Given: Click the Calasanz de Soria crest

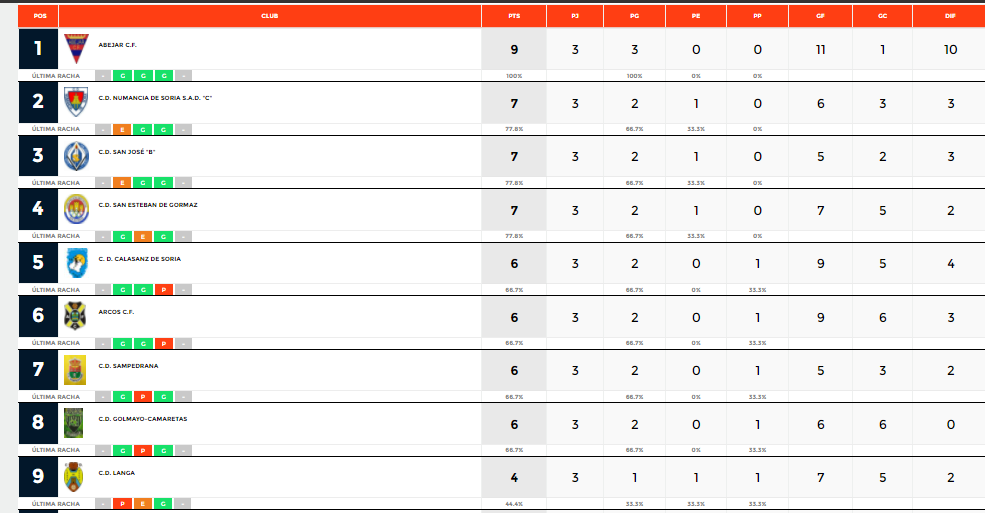Looking at the screenshot, I should pos(77,262).
